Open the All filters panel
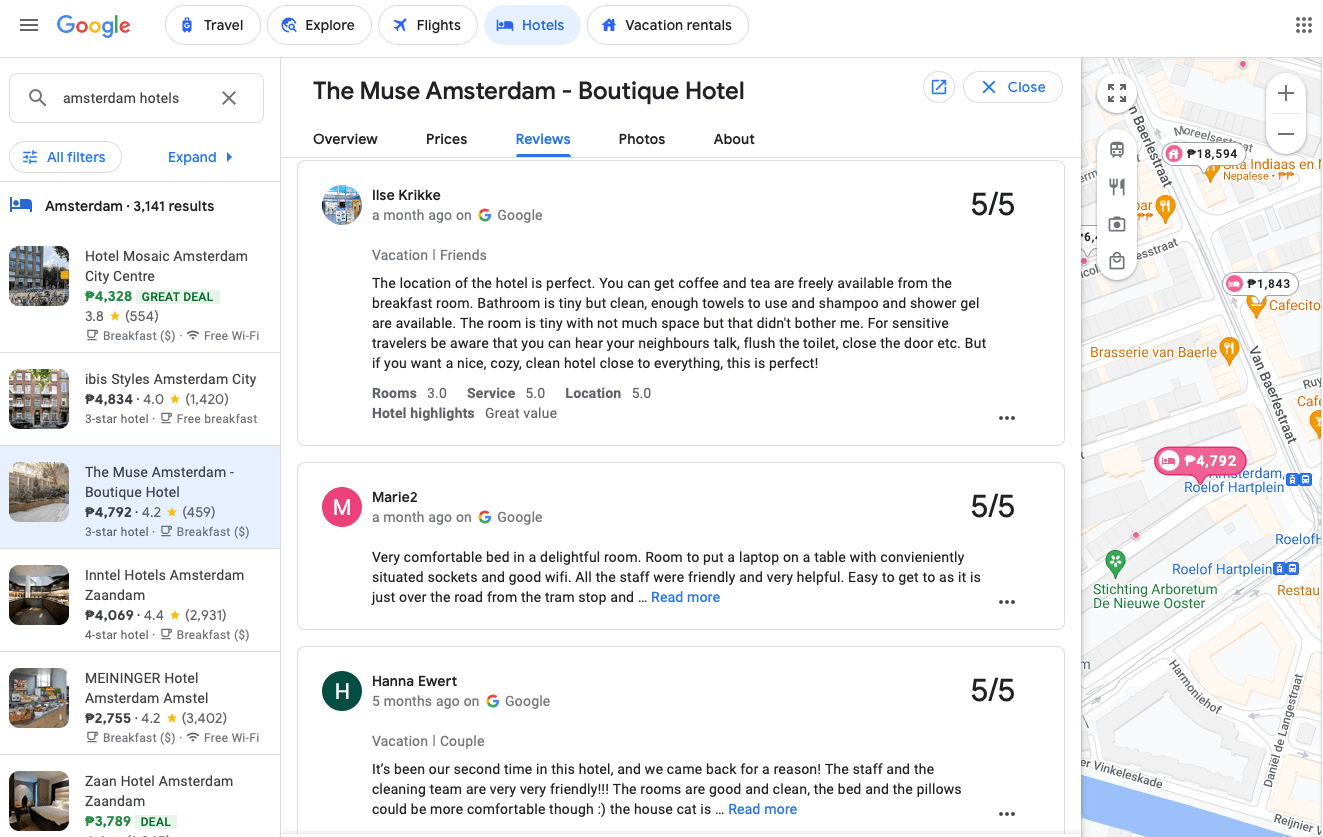This screenshot has height=837, width=1323. pyautogui.click(x=65, y=157)
